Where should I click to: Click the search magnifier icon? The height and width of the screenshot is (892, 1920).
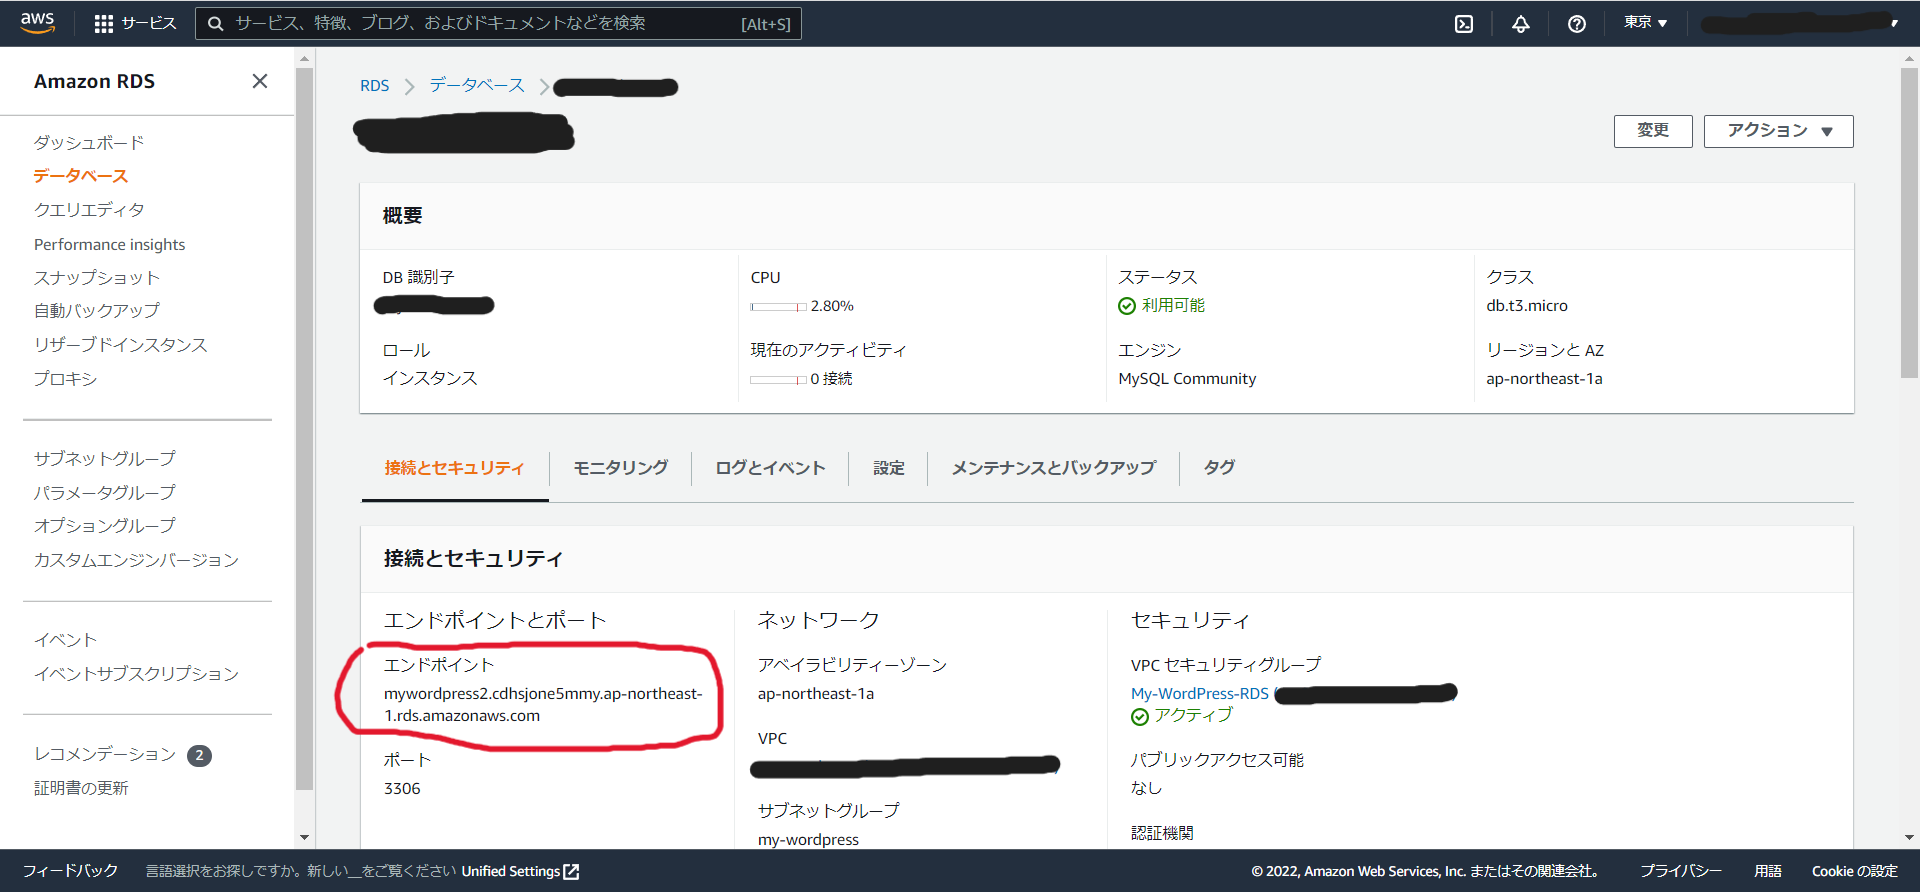[x=215, y=23]
